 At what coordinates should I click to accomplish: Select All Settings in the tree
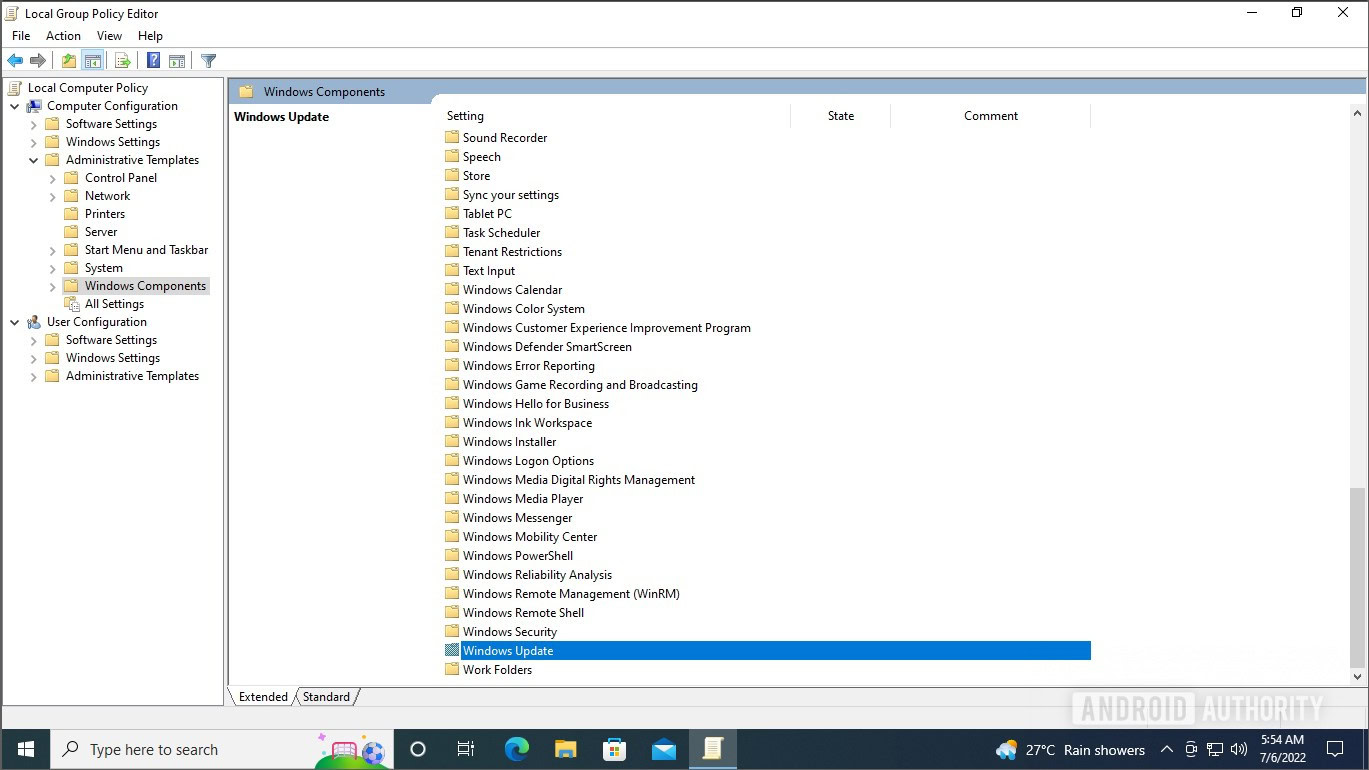114,304
